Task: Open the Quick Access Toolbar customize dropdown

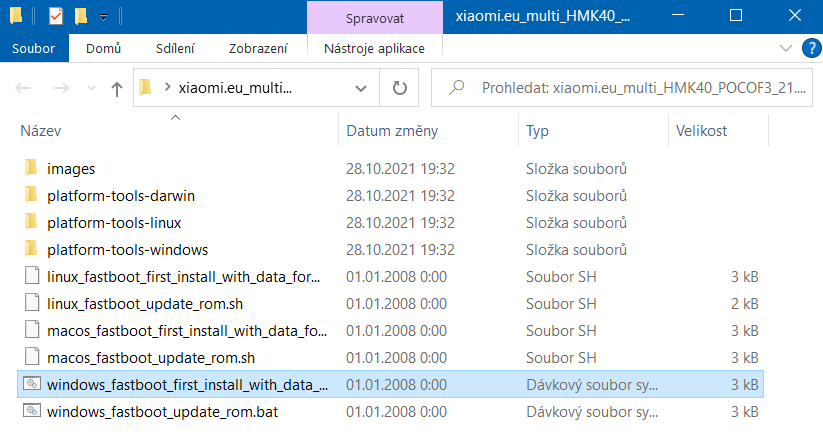Action: tap(103, 17)
